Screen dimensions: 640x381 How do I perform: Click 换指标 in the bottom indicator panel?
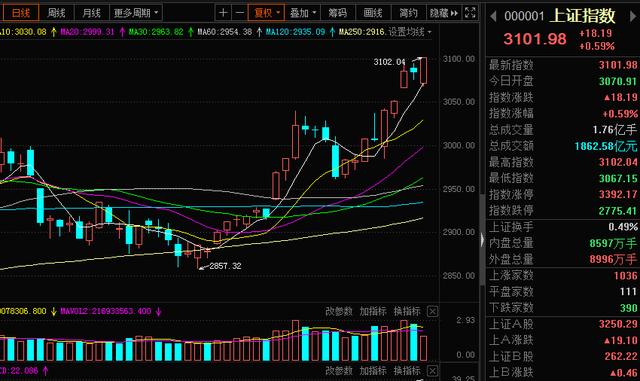tap(407, 371)
